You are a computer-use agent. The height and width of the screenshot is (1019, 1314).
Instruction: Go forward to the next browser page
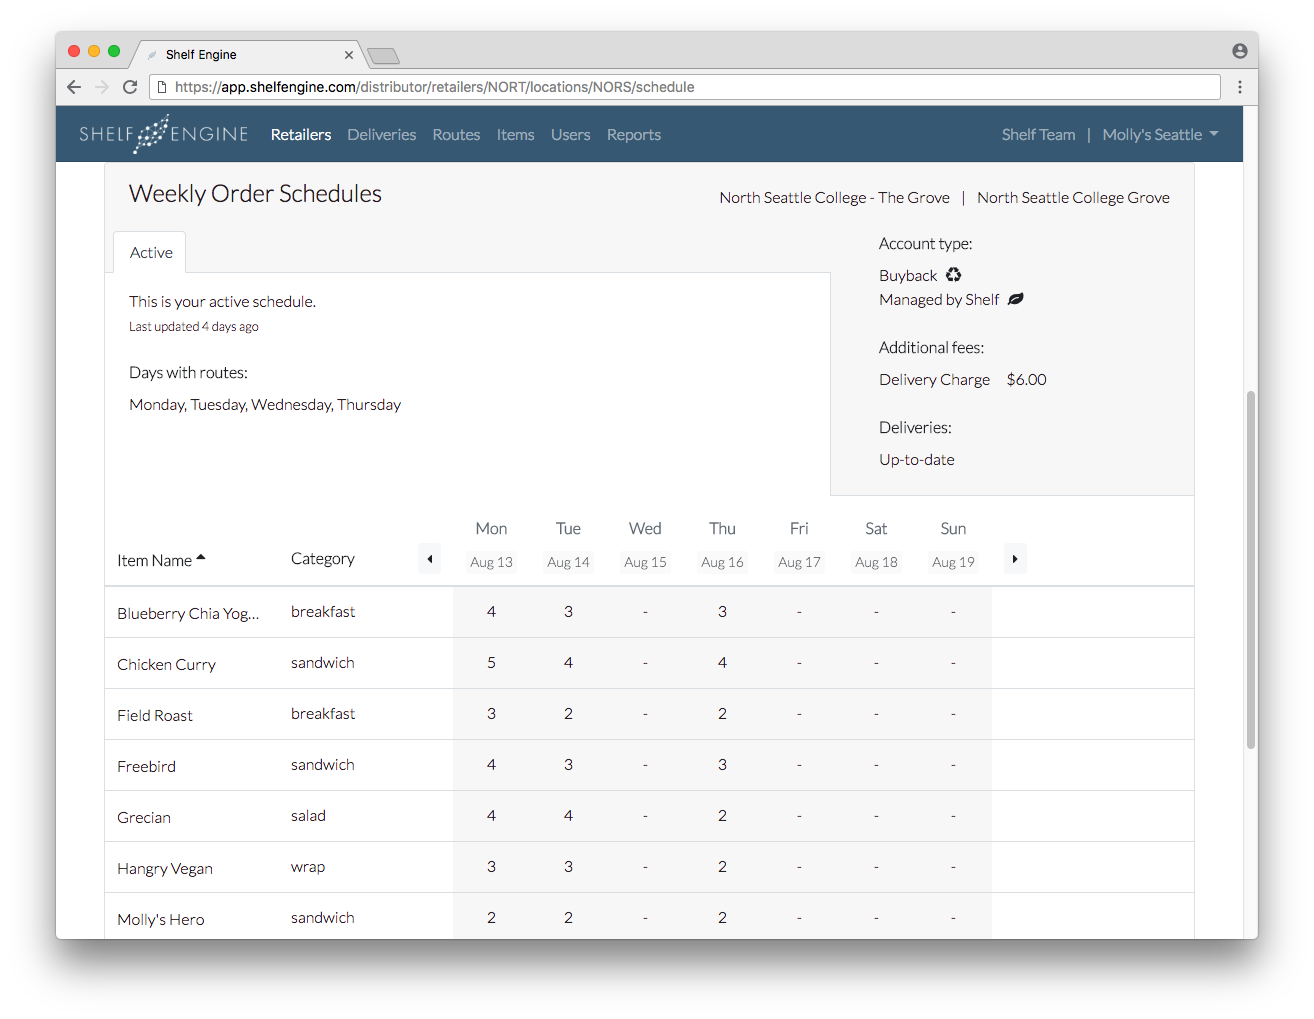[x=102, y=87]
